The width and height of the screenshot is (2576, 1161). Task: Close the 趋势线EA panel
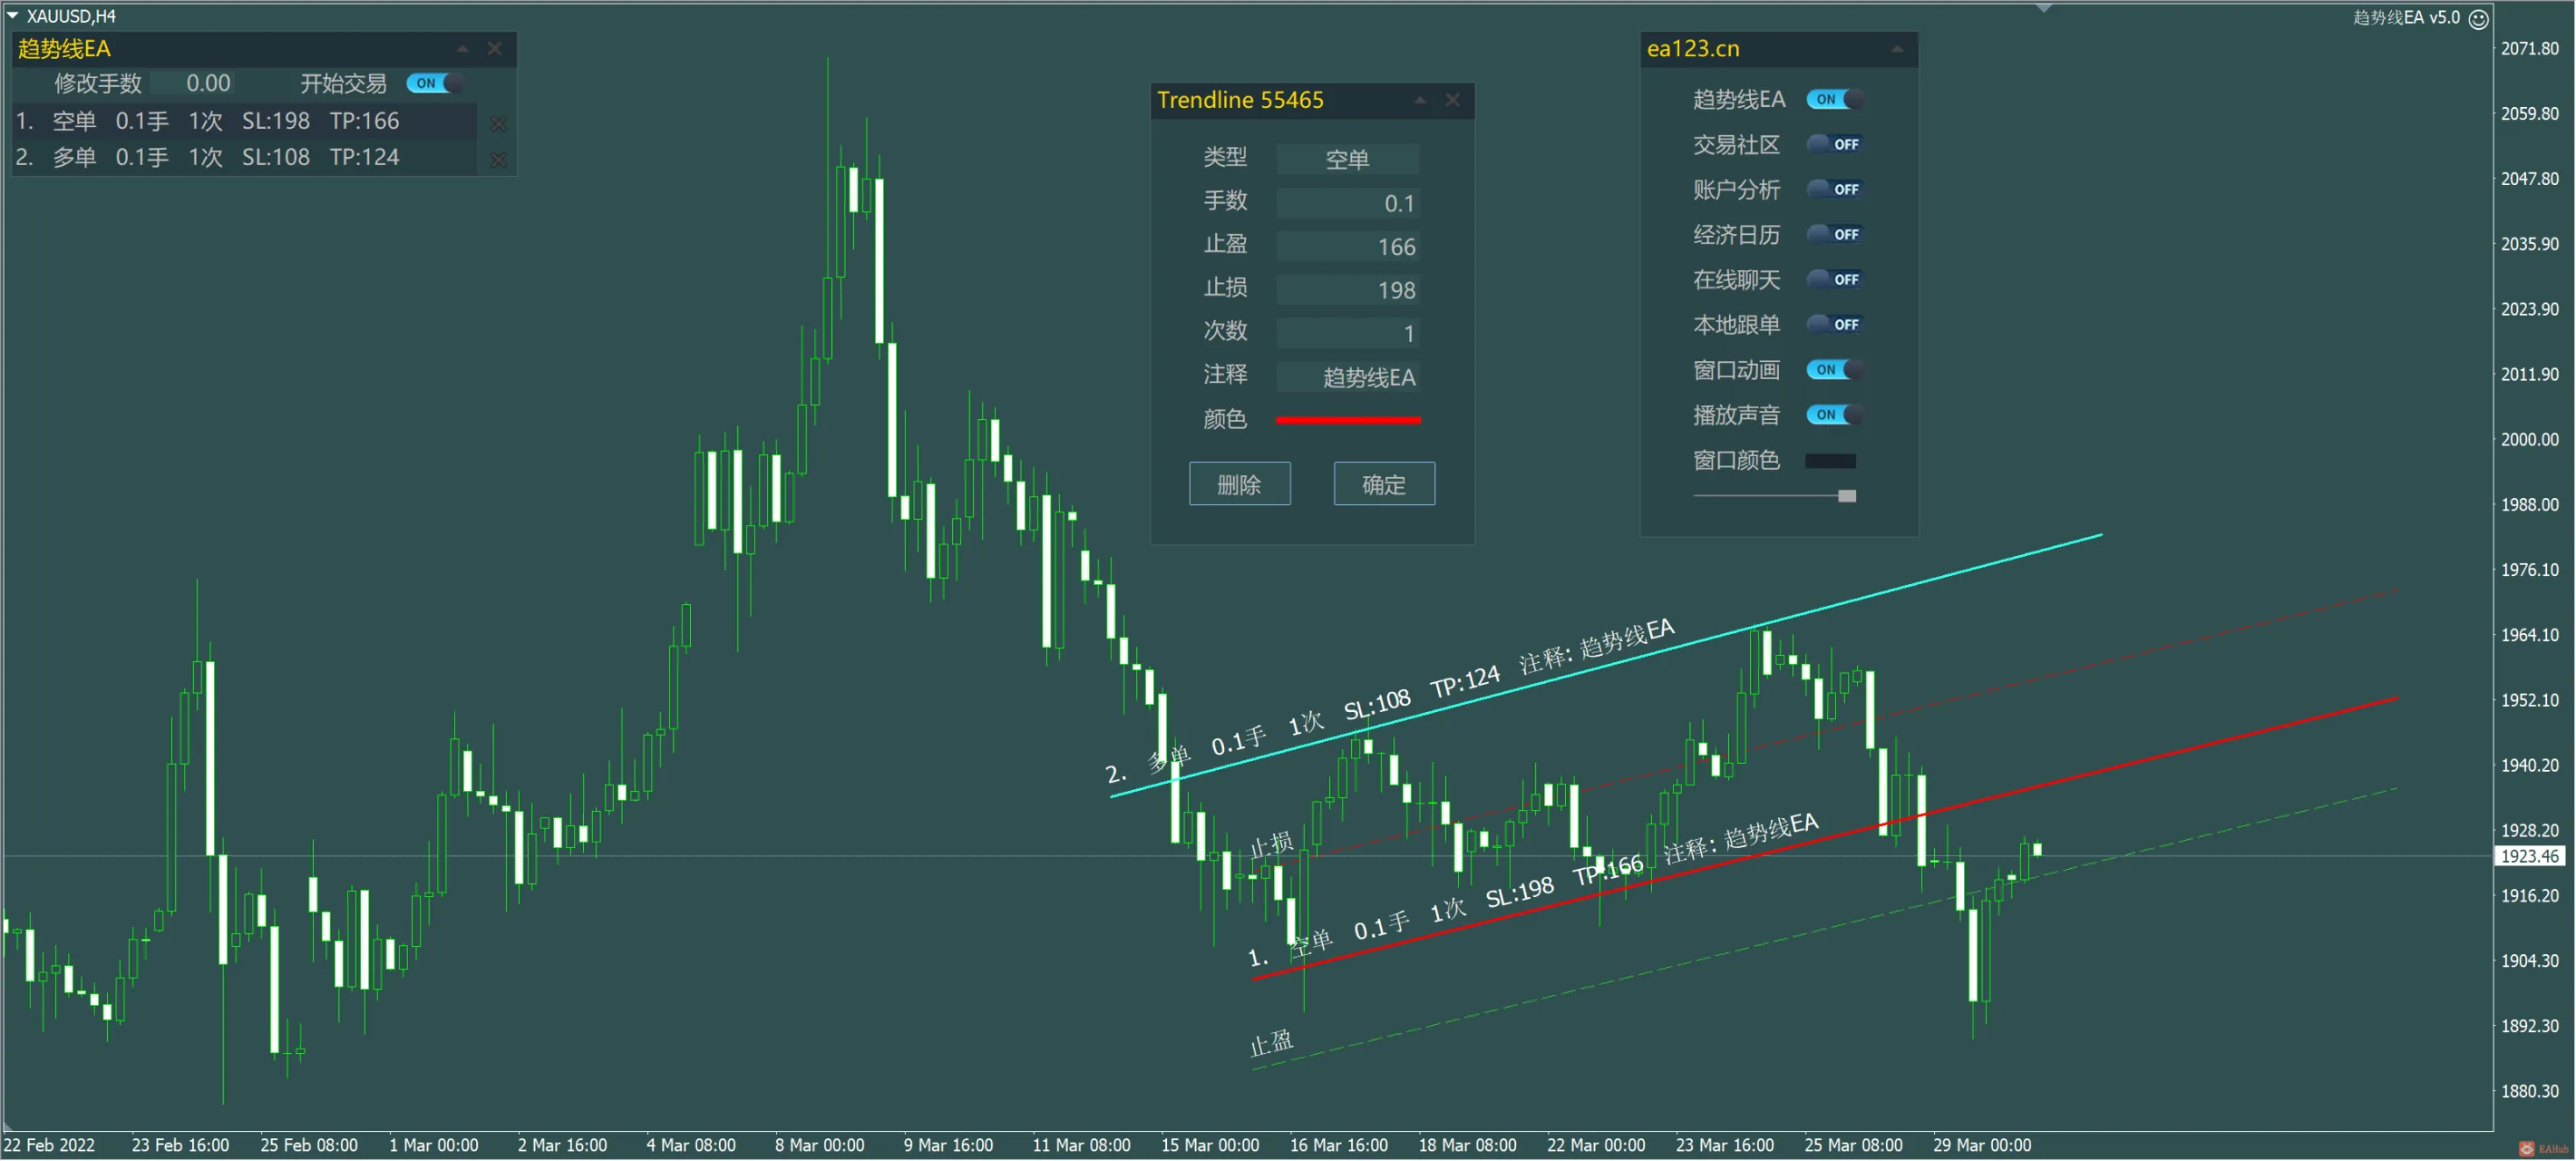[494, 48]
